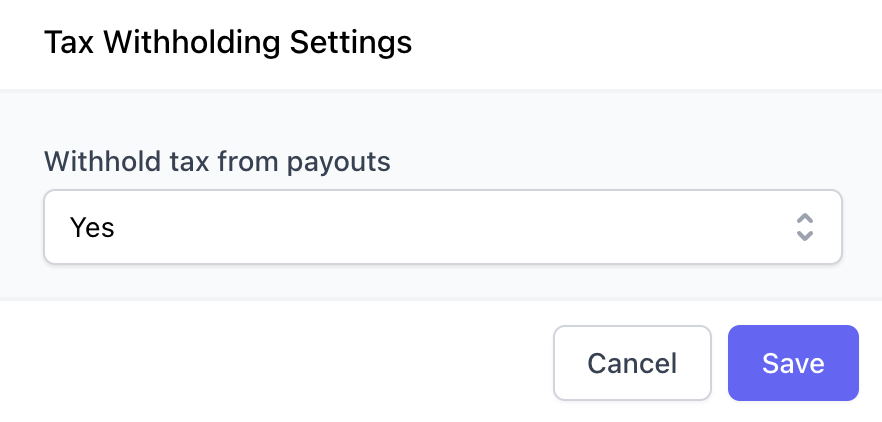The image size is (882, 422).
Task: Choose Save to apply withholding preference
Action: [x=793, y=363]
